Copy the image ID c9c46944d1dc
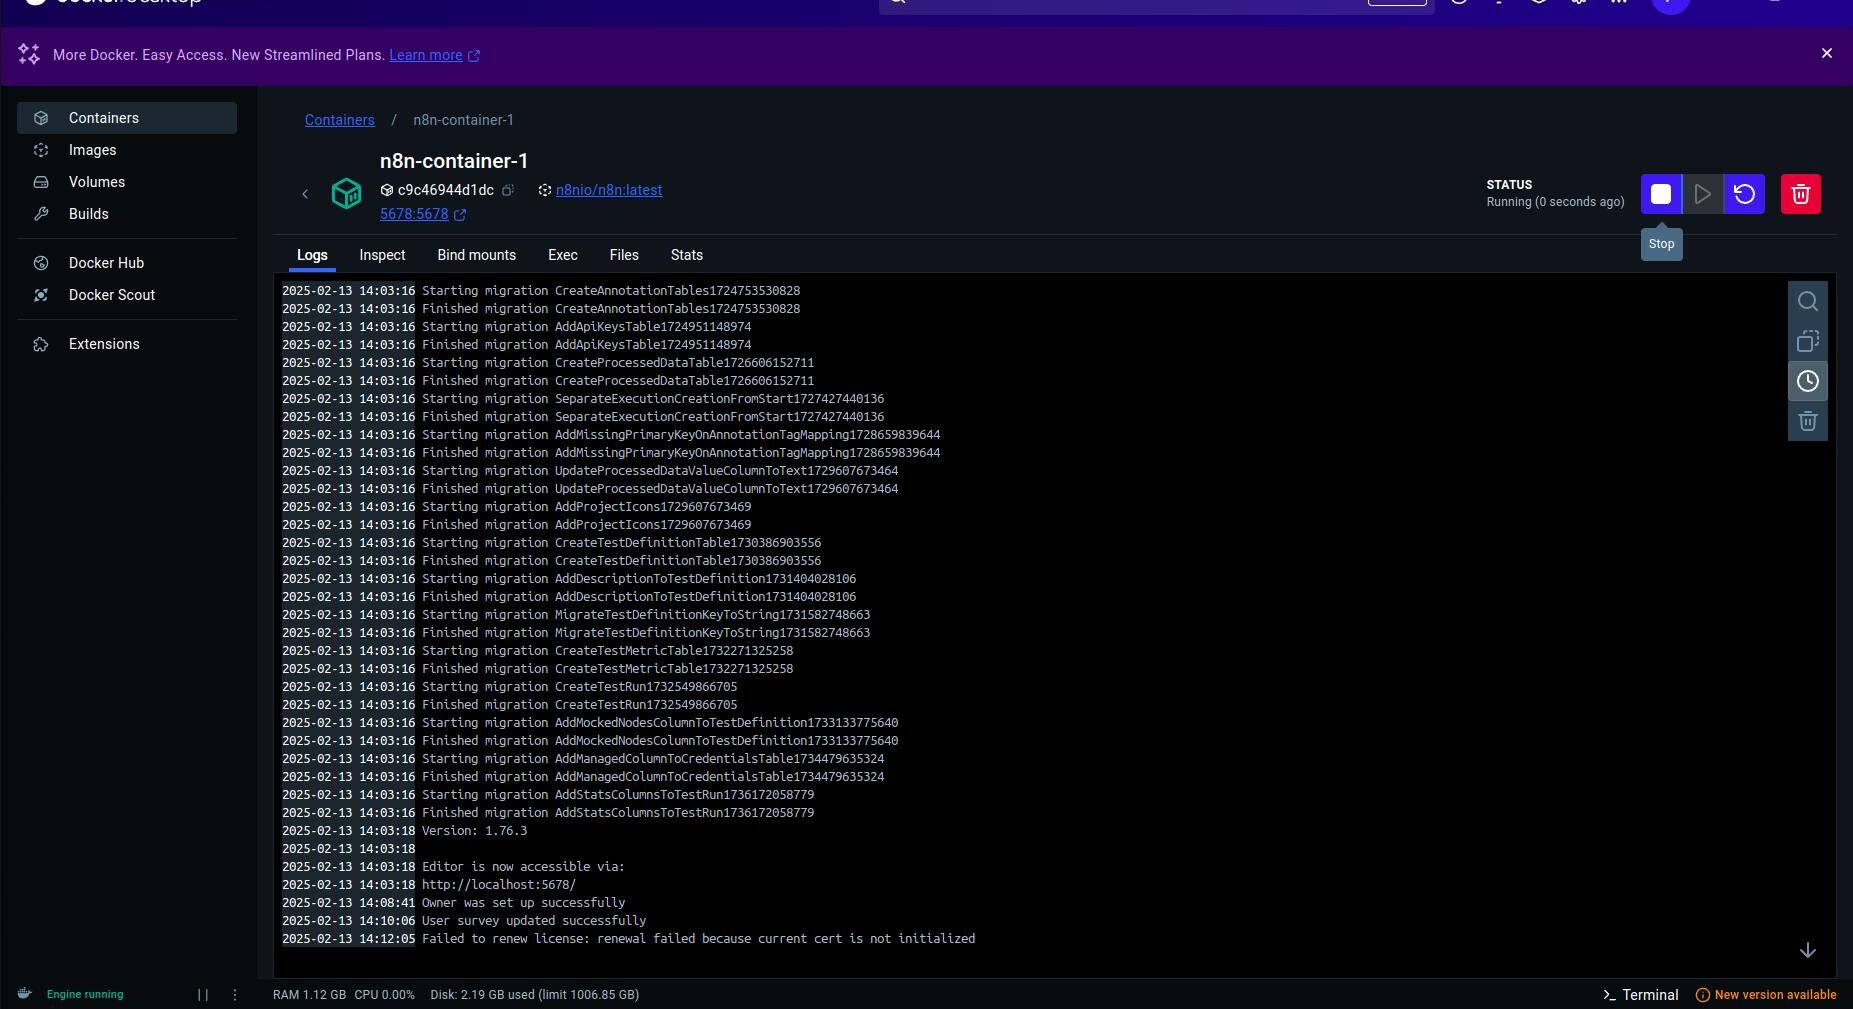 click(510, 190)
